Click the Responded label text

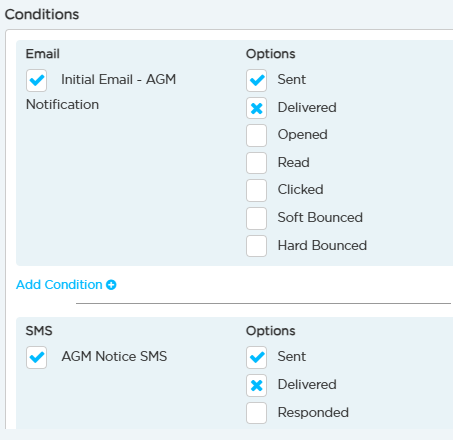click(313, 412)
